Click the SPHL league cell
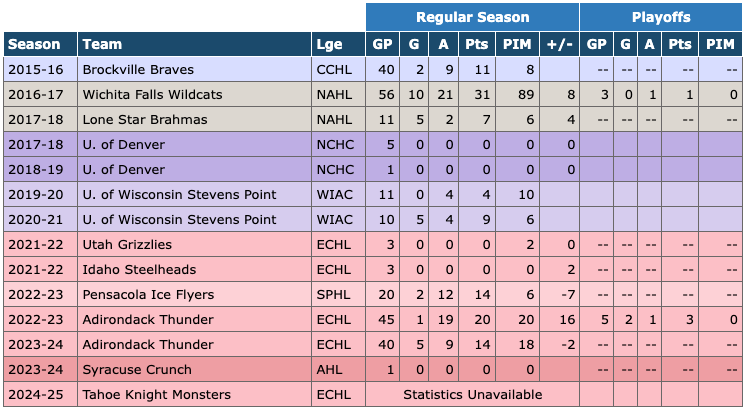Viewport: 744px width, 410px height. [x=331, y=295]
